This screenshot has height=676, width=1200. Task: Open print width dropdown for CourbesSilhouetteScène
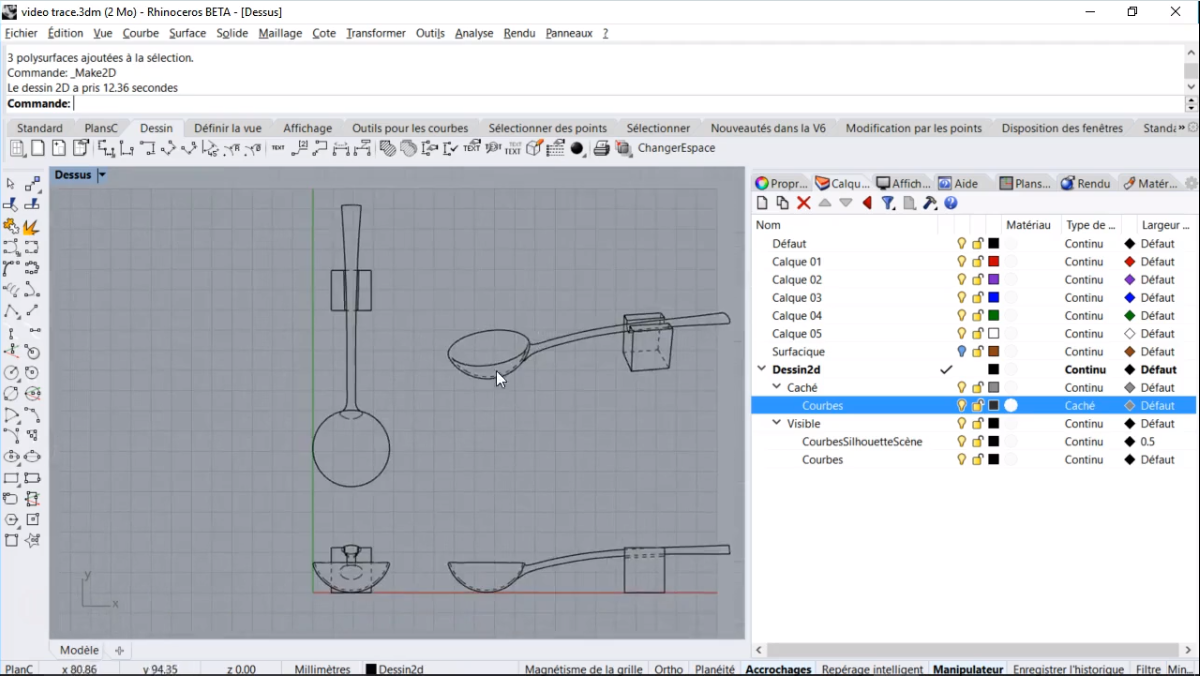(1147, 442)
